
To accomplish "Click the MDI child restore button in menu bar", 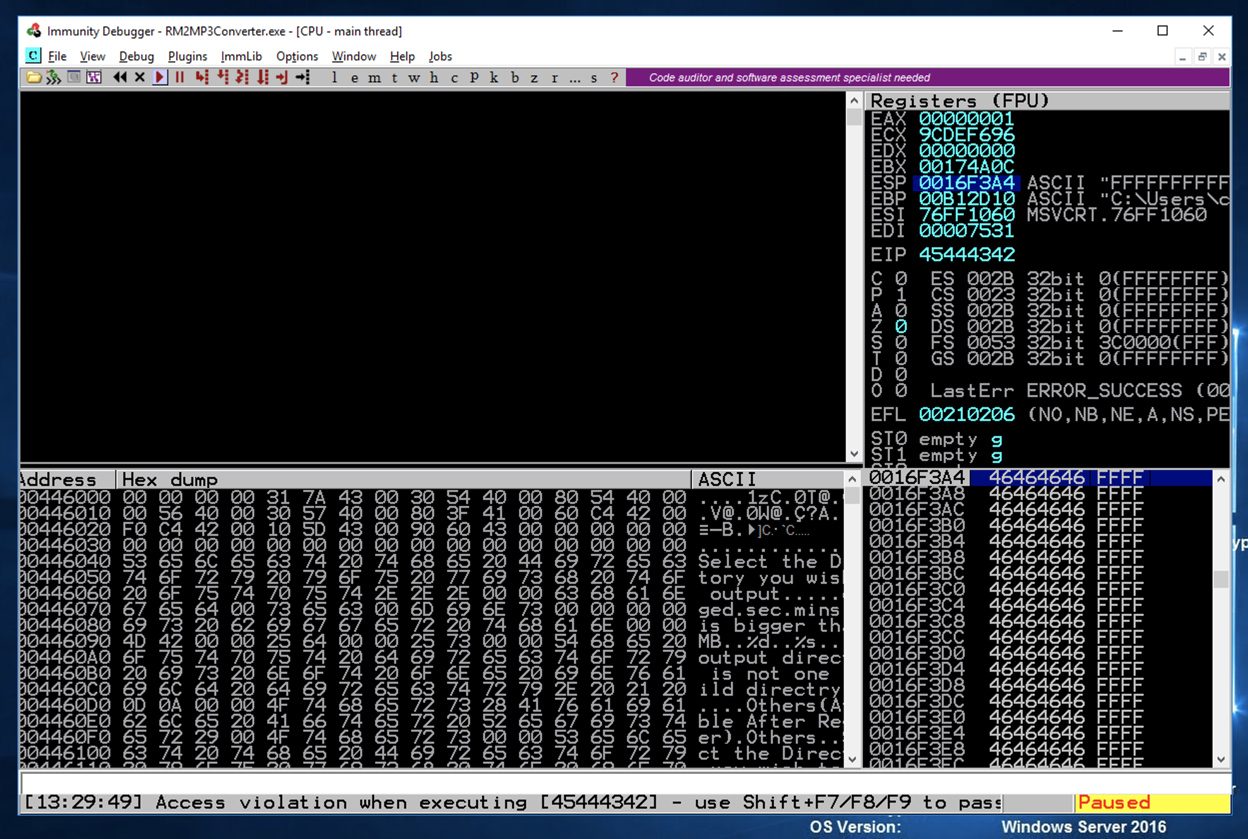I will pyautogui.click(x=1202, y=56).
